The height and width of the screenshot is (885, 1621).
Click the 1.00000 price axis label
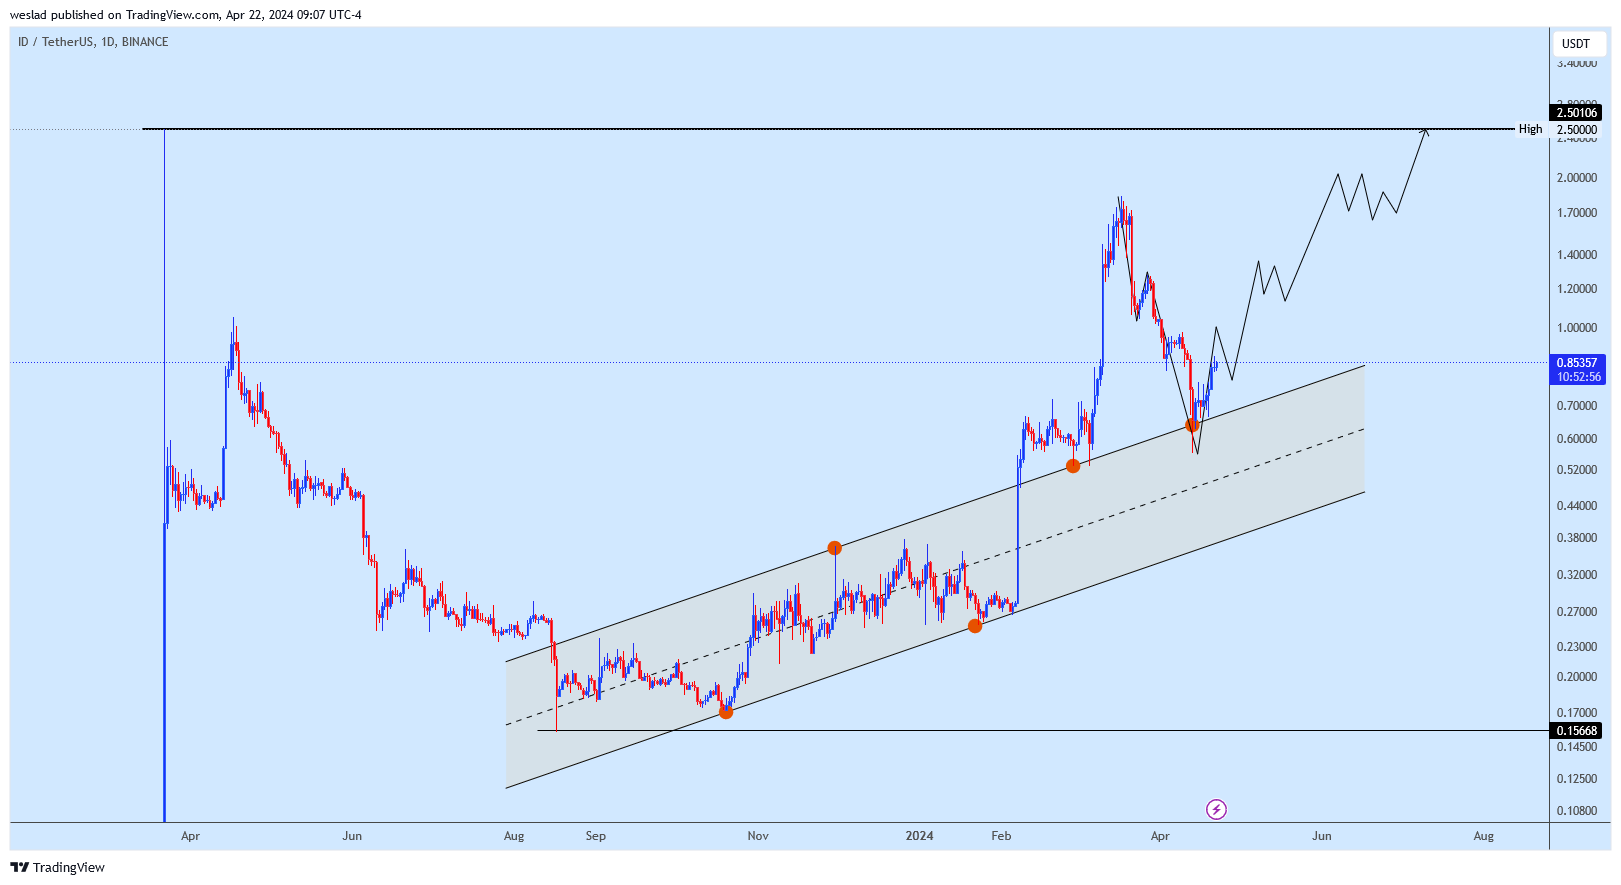click(1577, 328)
